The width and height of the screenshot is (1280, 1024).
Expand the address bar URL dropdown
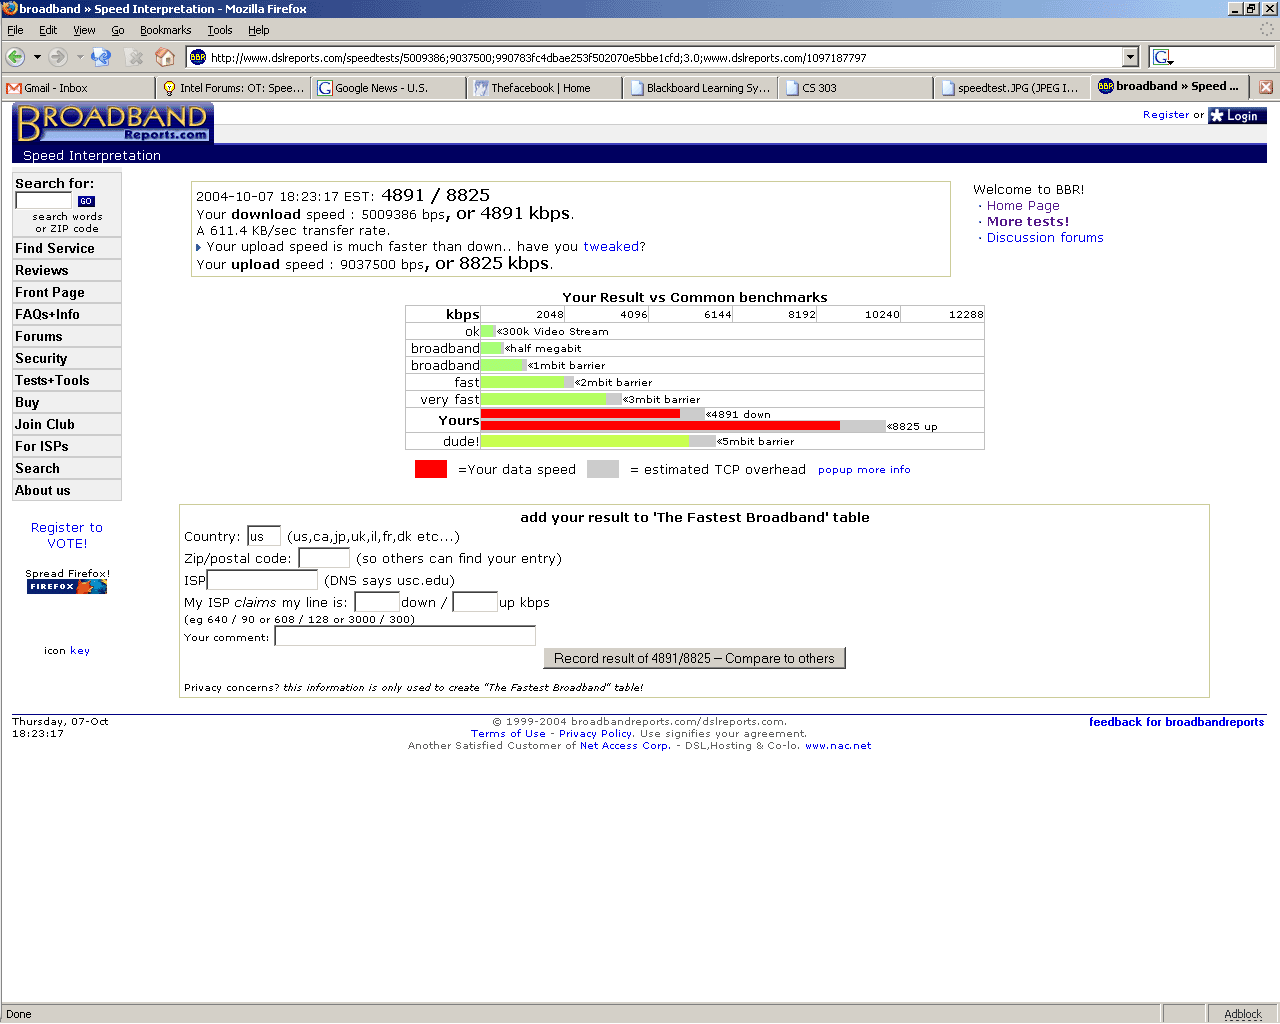[x=1130, y=57]
